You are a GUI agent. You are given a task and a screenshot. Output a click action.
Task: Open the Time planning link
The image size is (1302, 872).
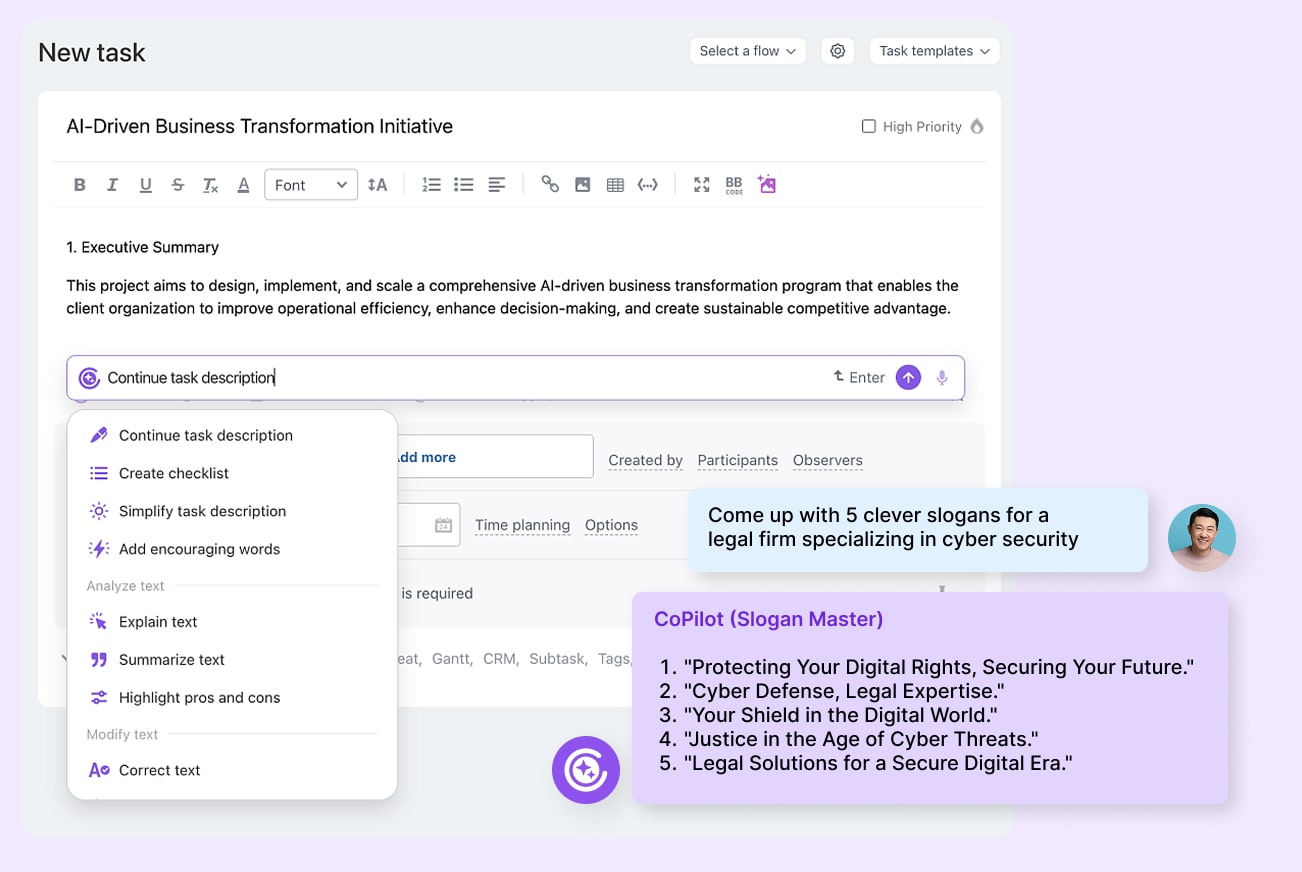coord(522,525)
